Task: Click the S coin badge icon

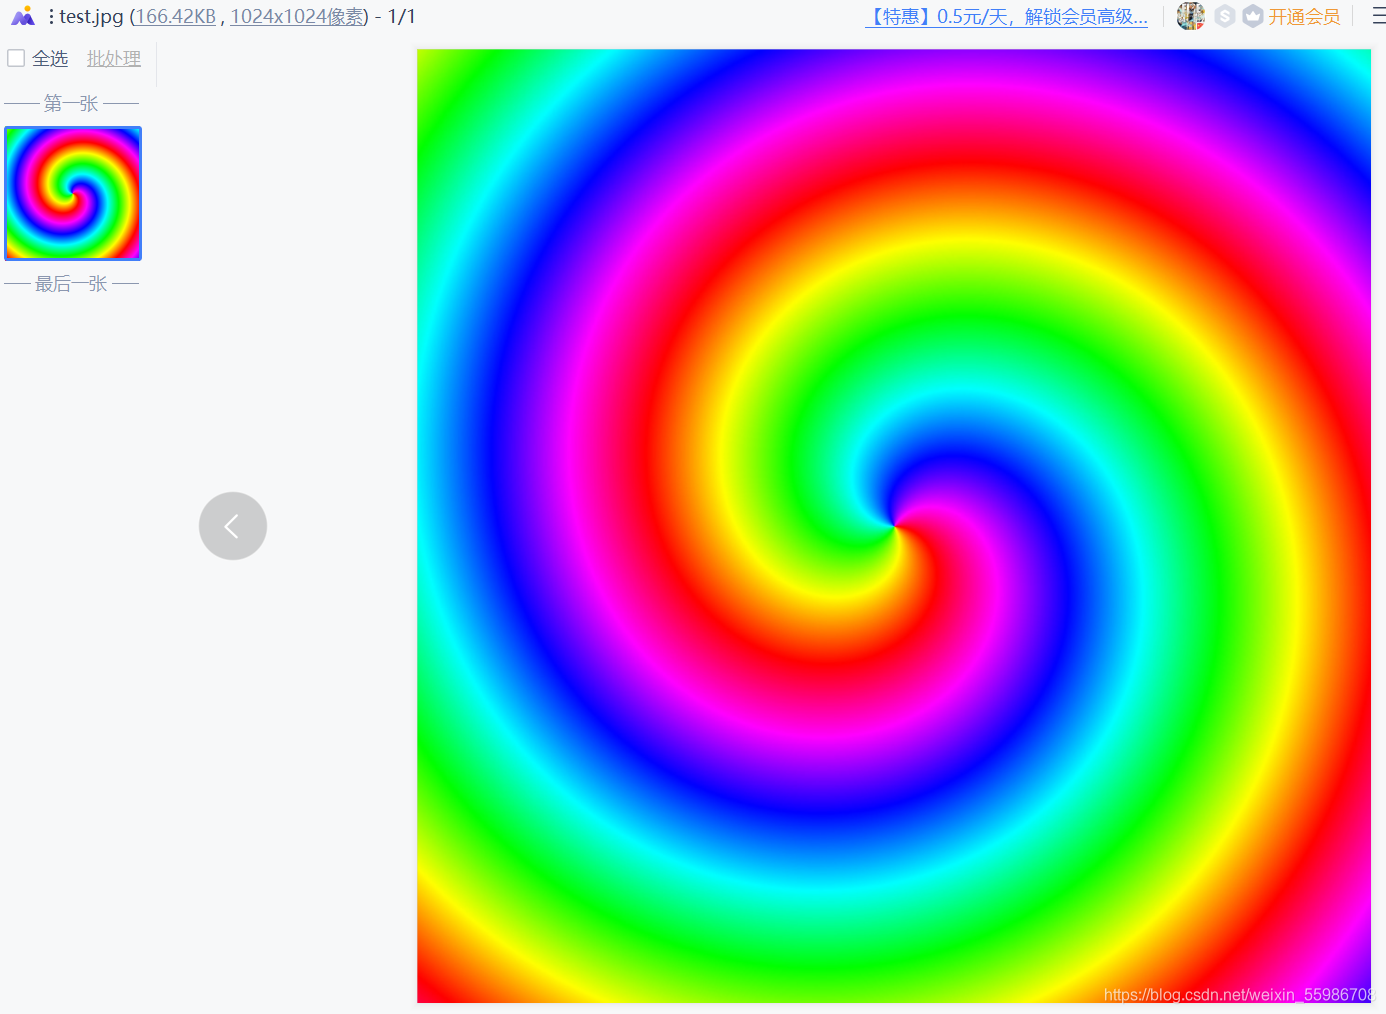Action: [x=1225, y=16]
